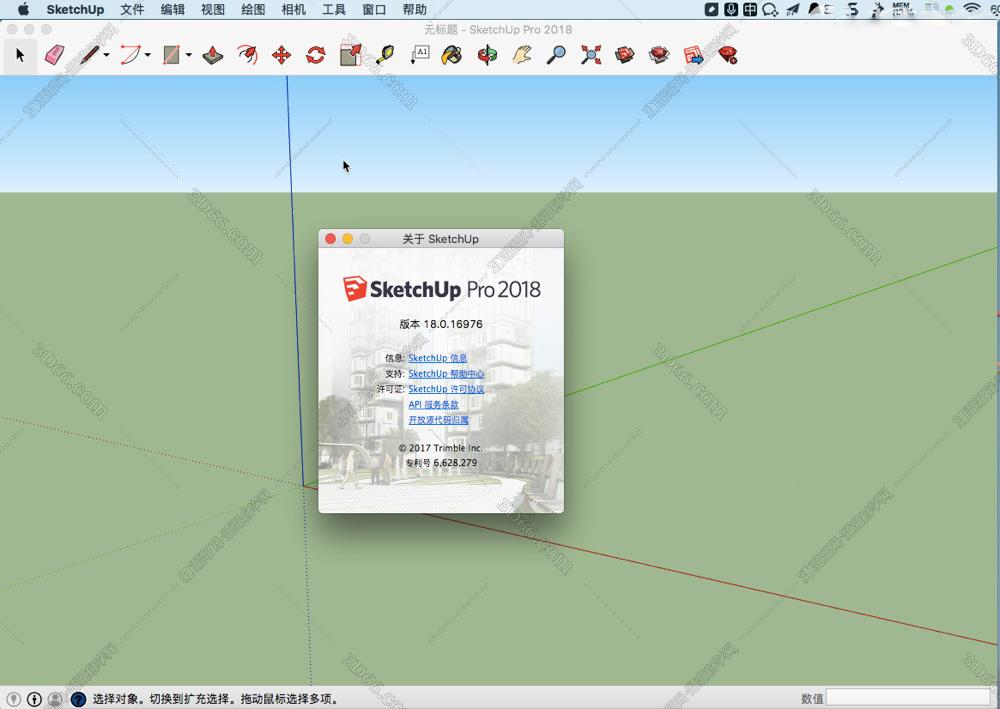Close the 关于 SketchUp dialog
Viewport: 1000px width, 709px height.
pyautogui.click(x=330, y=238)
